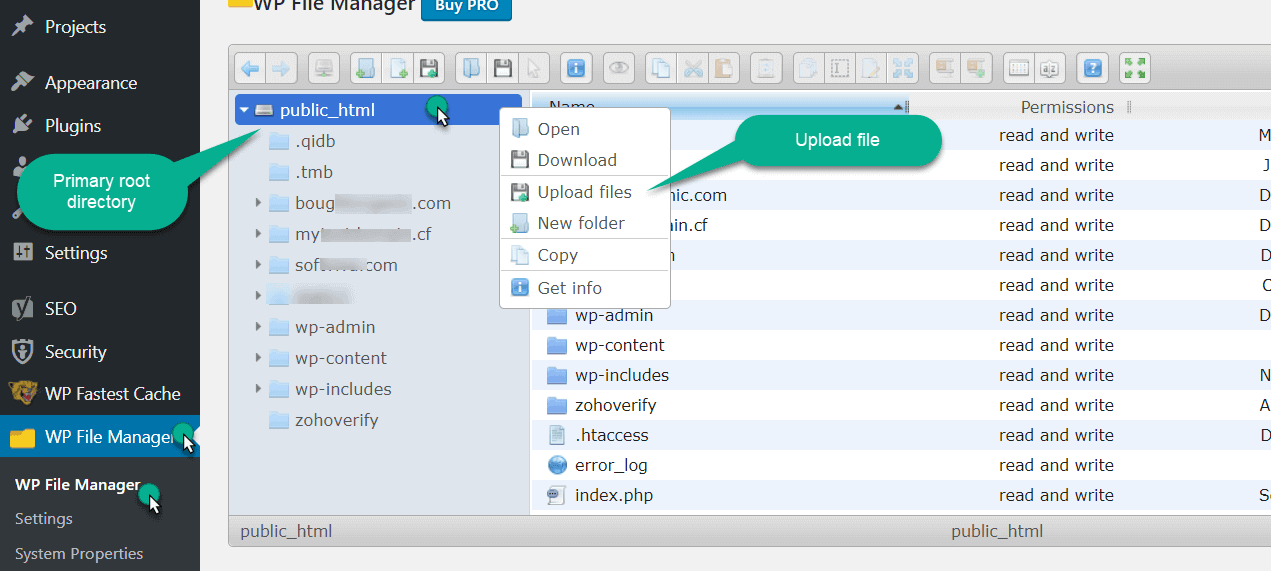Select the wp-content folder in the file list
Screen dimensions: 1271x571
619,345
